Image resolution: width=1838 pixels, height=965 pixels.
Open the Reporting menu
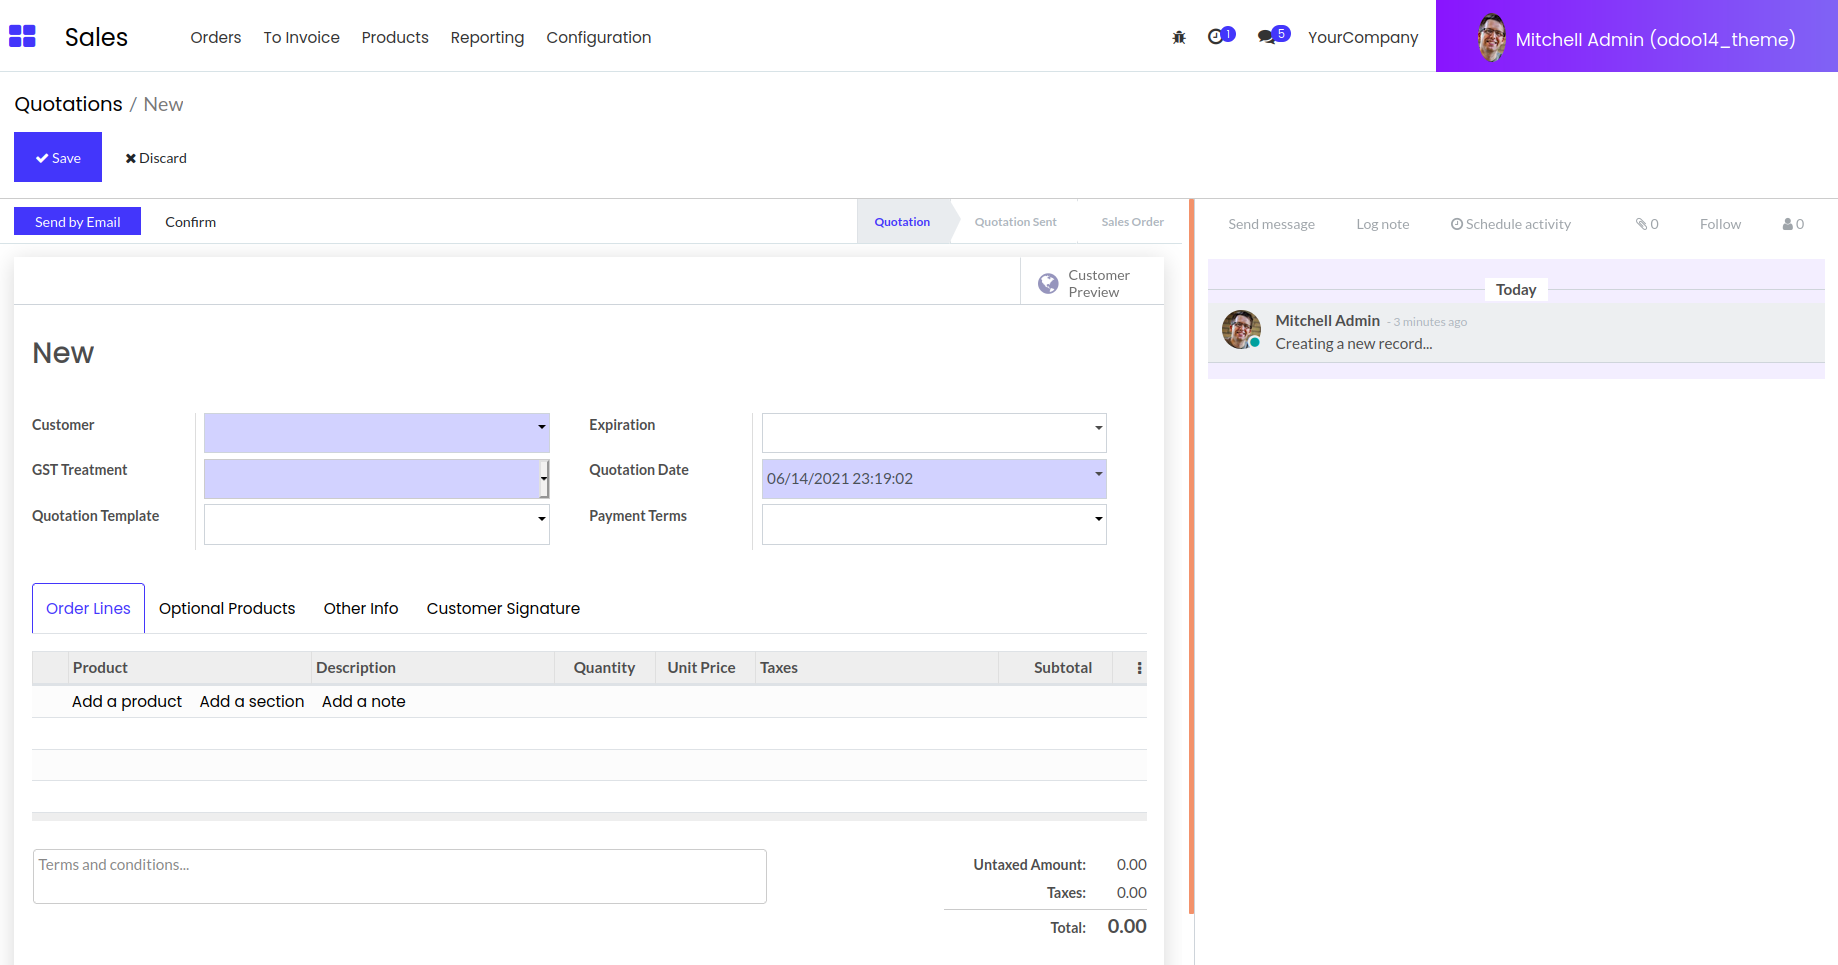(487, 38)
